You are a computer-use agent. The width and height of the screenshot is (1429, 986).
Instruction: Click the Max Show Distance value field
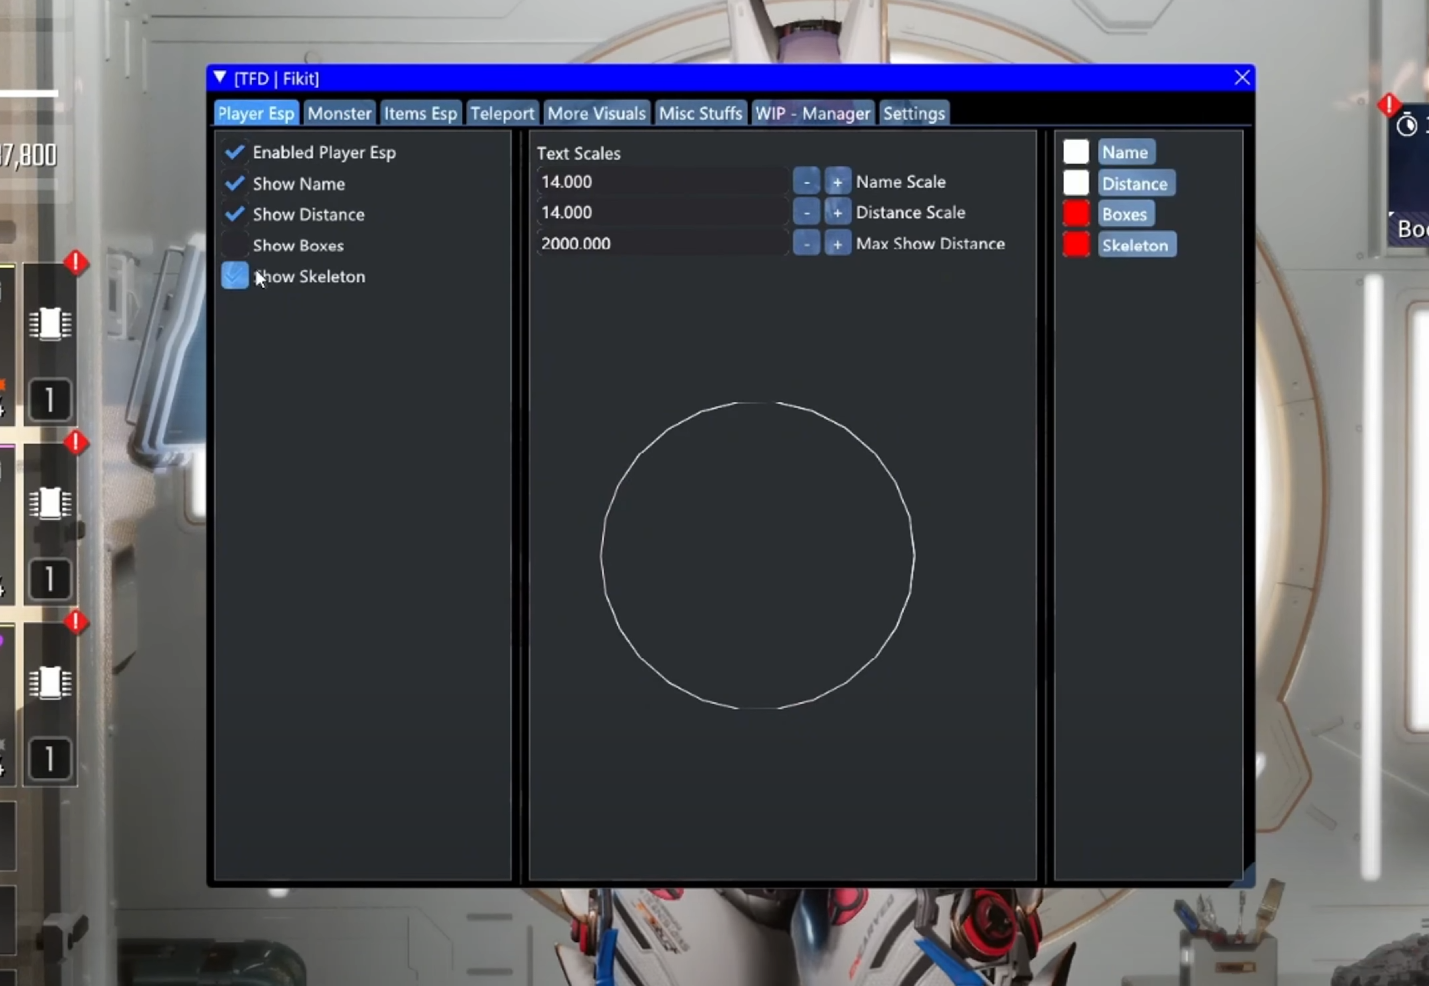point(662,243)
